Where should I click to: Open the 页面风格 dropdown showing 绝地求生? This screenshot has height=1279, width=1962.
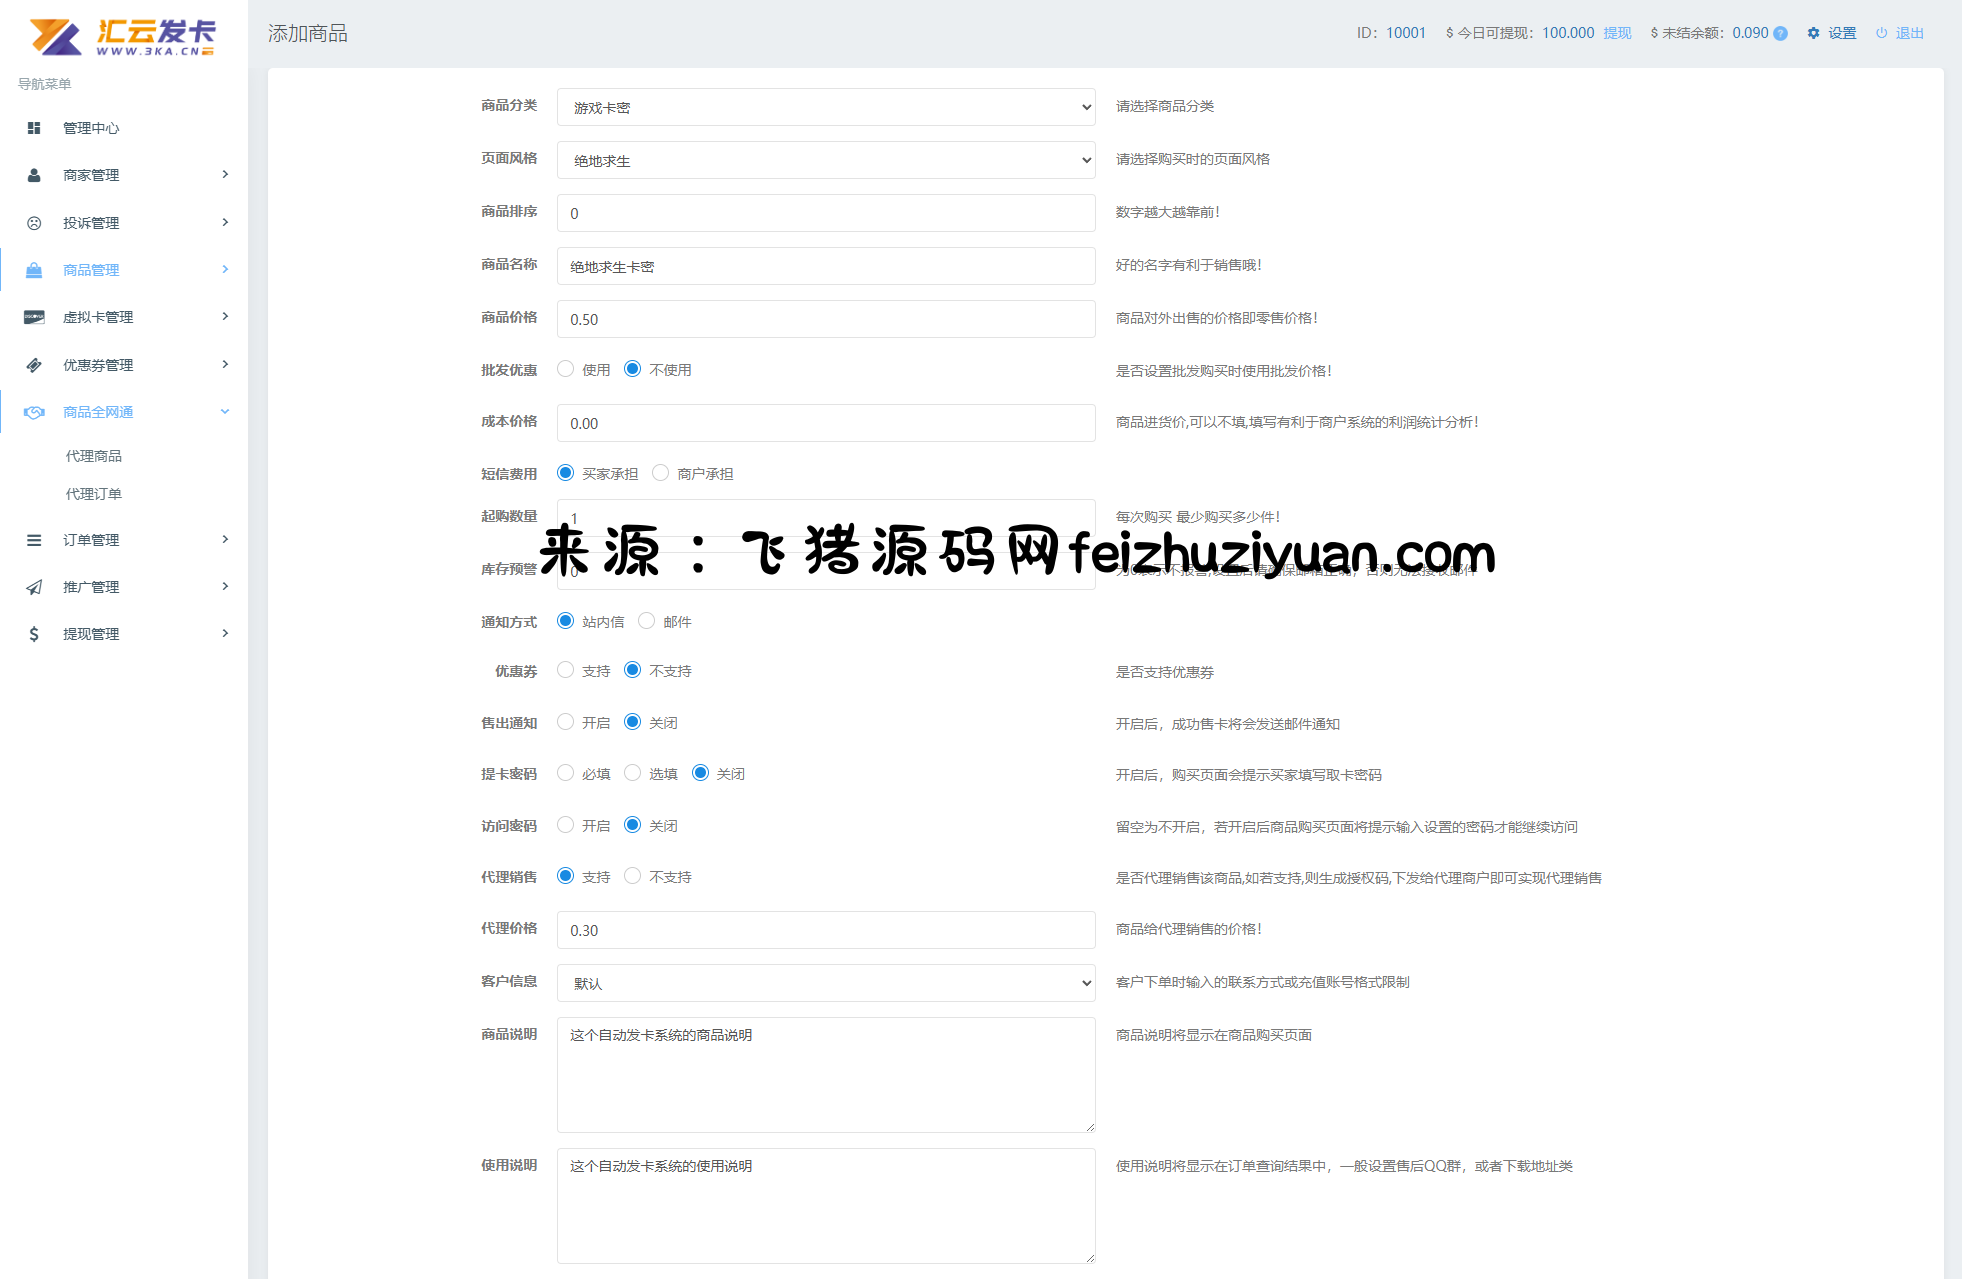click(825, 160)
